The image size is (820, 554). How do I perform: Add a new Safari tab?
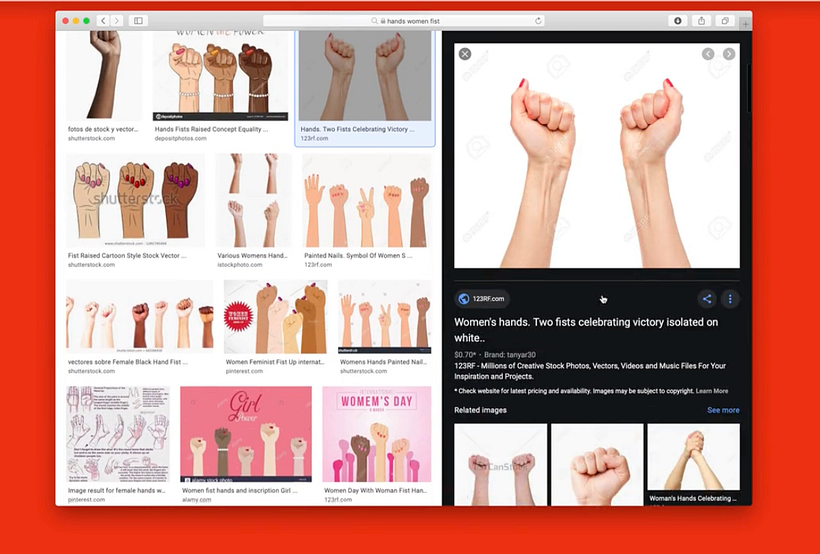[x=745, y=23]
